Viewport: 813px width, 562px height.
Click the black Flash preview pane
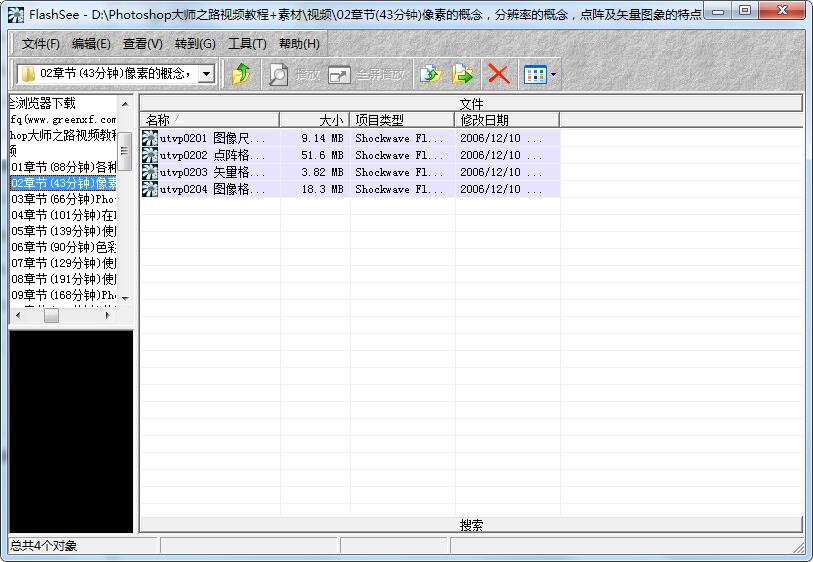click(x=71, y=431)
